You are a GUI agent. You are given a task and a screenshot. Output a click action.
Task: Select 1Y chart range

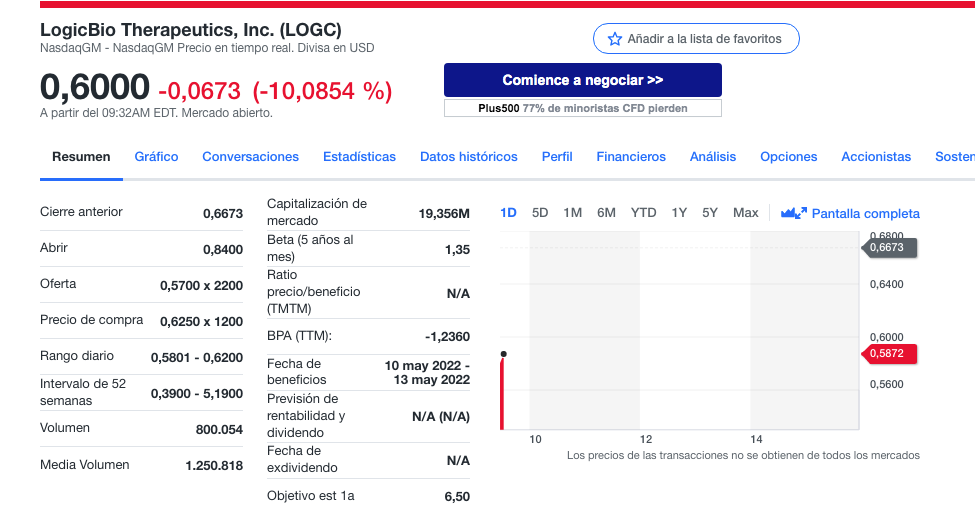tap(678, 213)
